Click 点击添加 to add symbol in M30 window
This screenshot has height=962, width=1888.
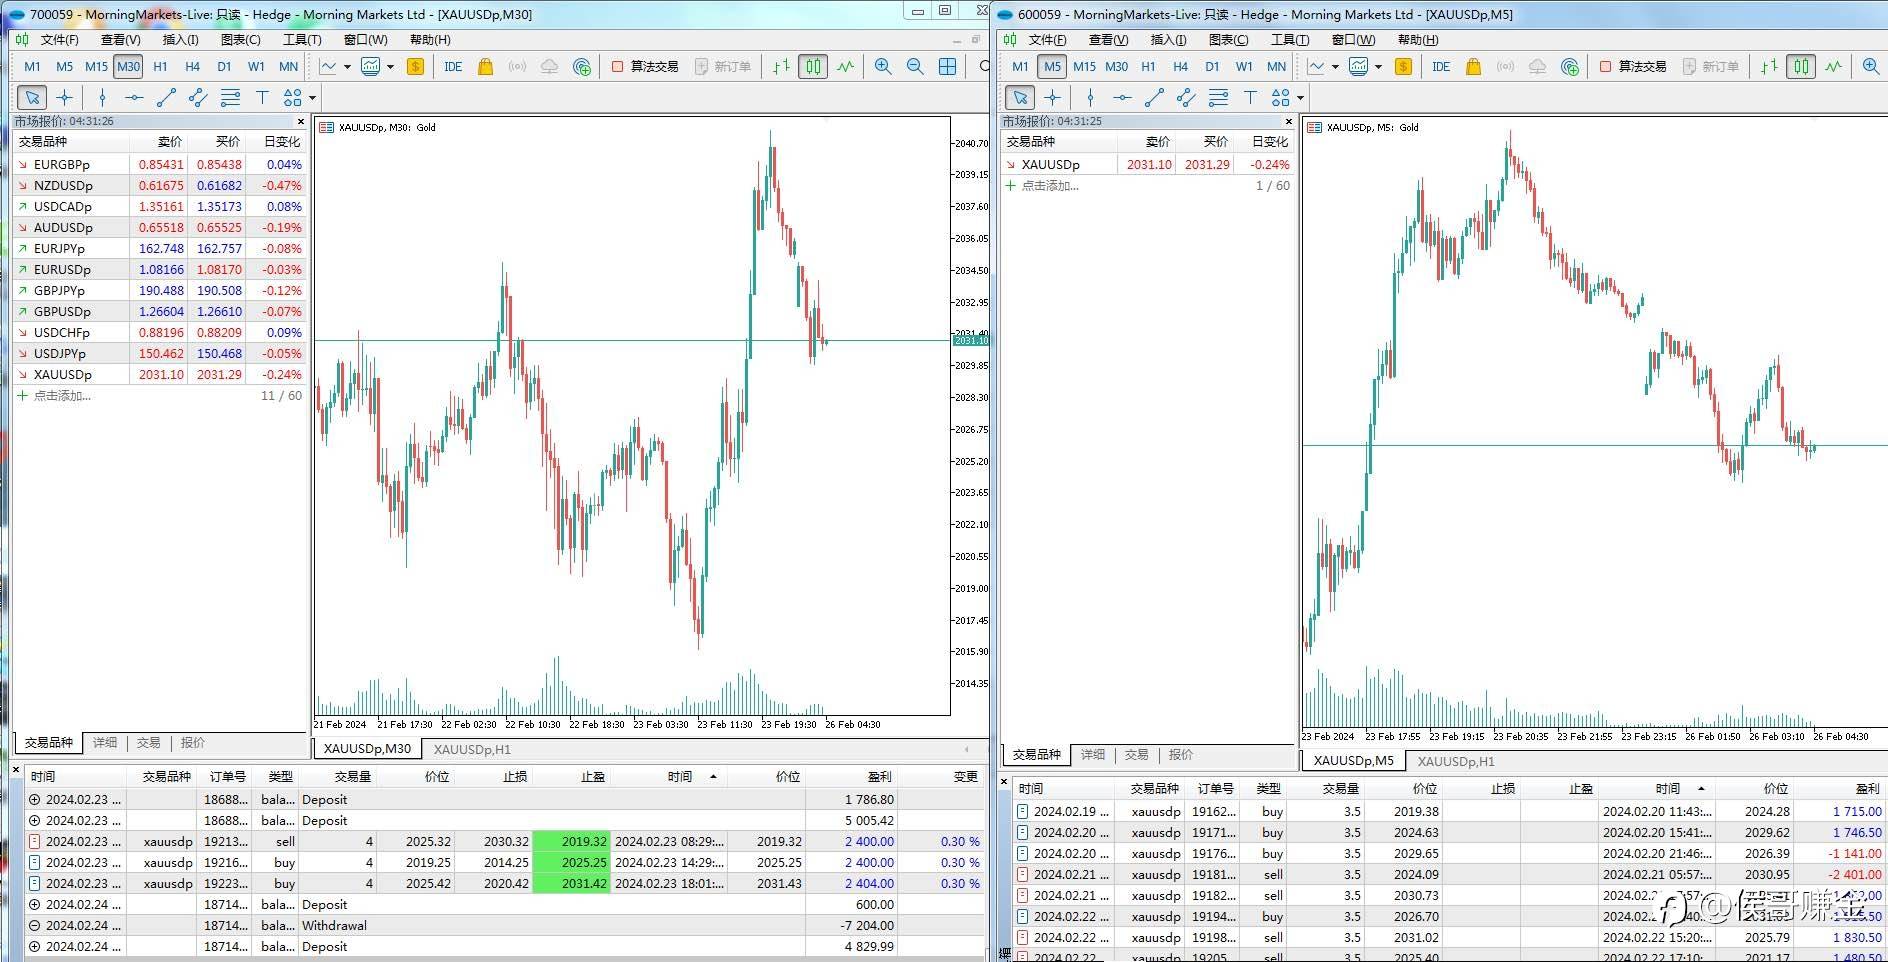(x=62, y=396)
